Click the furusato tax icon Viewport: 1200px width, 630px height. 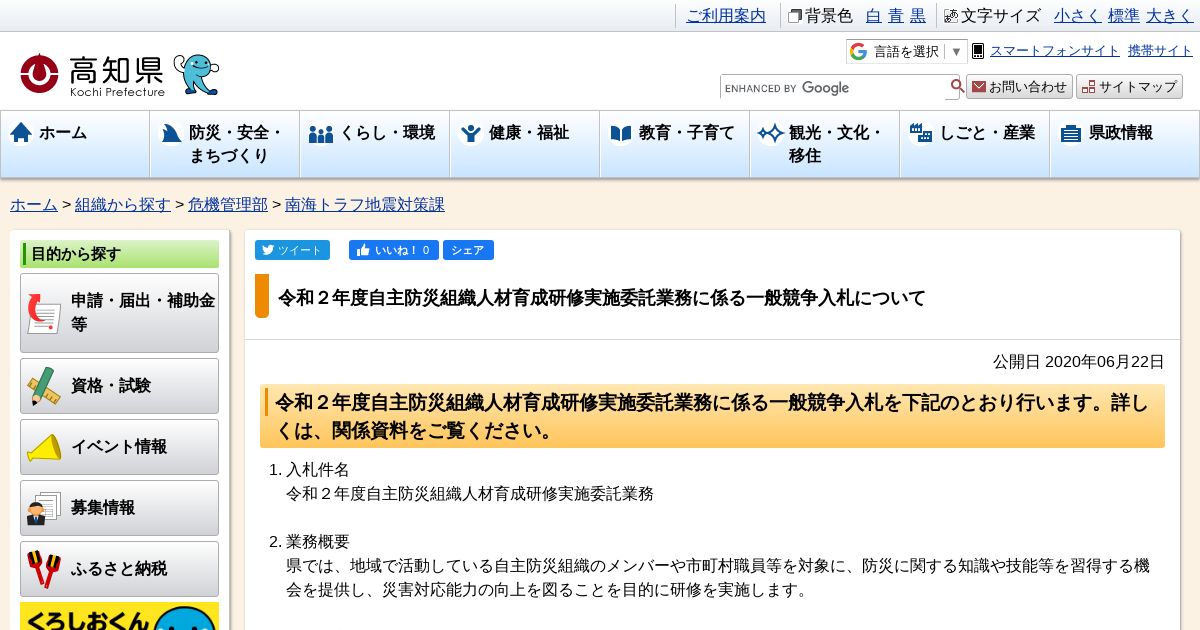click(x=44, y=569)
